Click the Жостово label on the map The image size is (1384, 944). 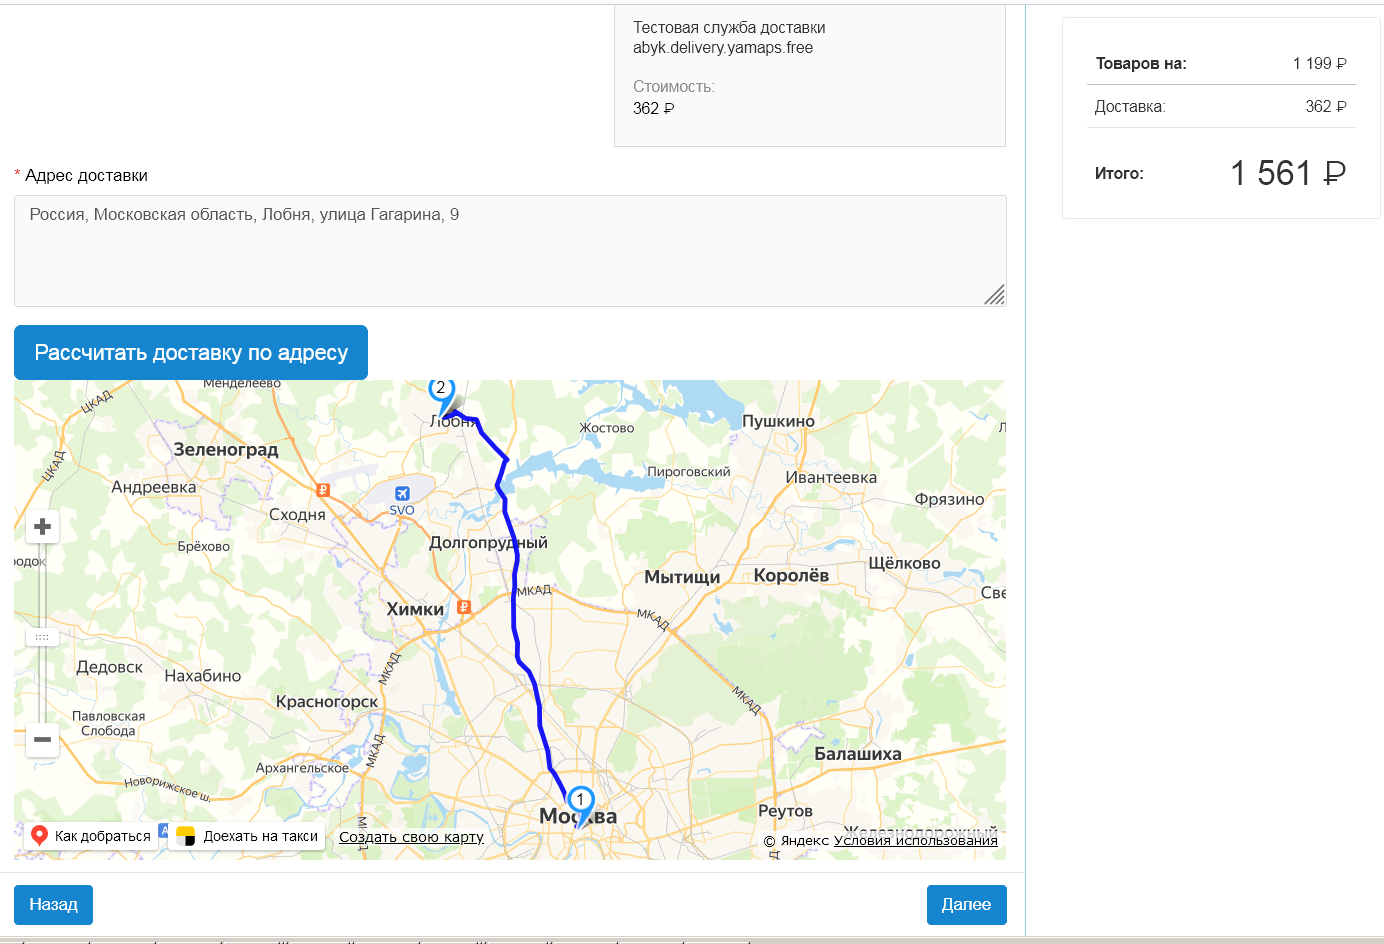click(x=607, y=428)
